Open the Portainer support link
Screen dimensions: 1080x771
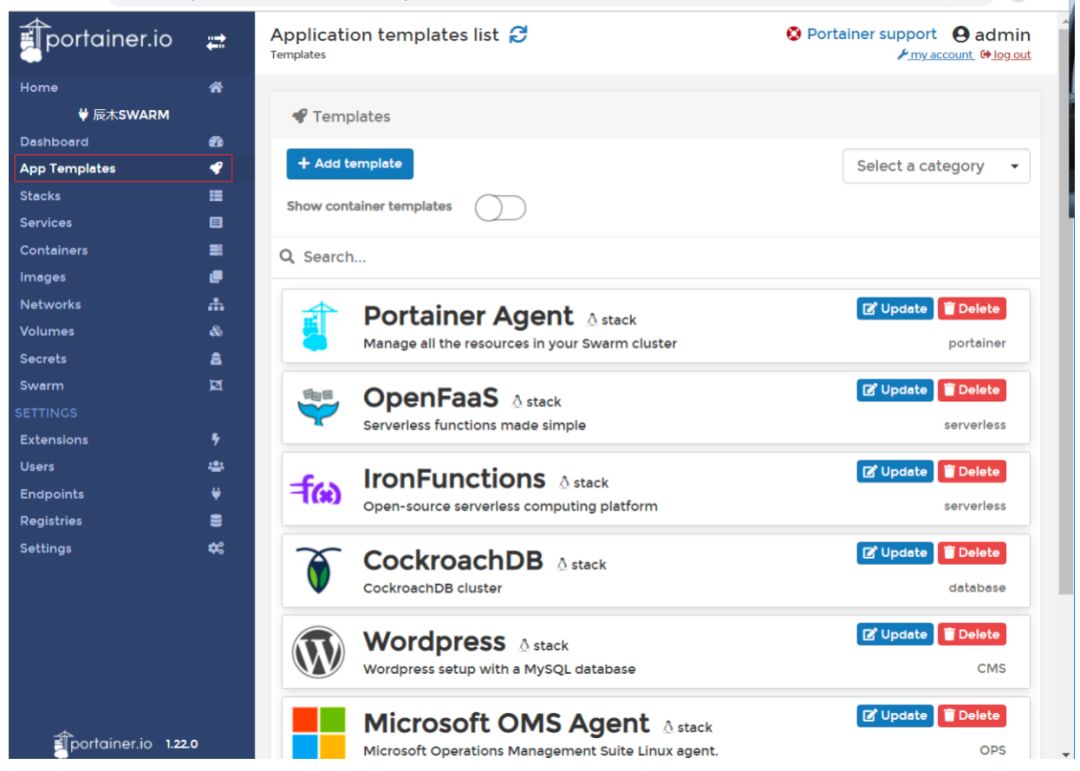862,34
